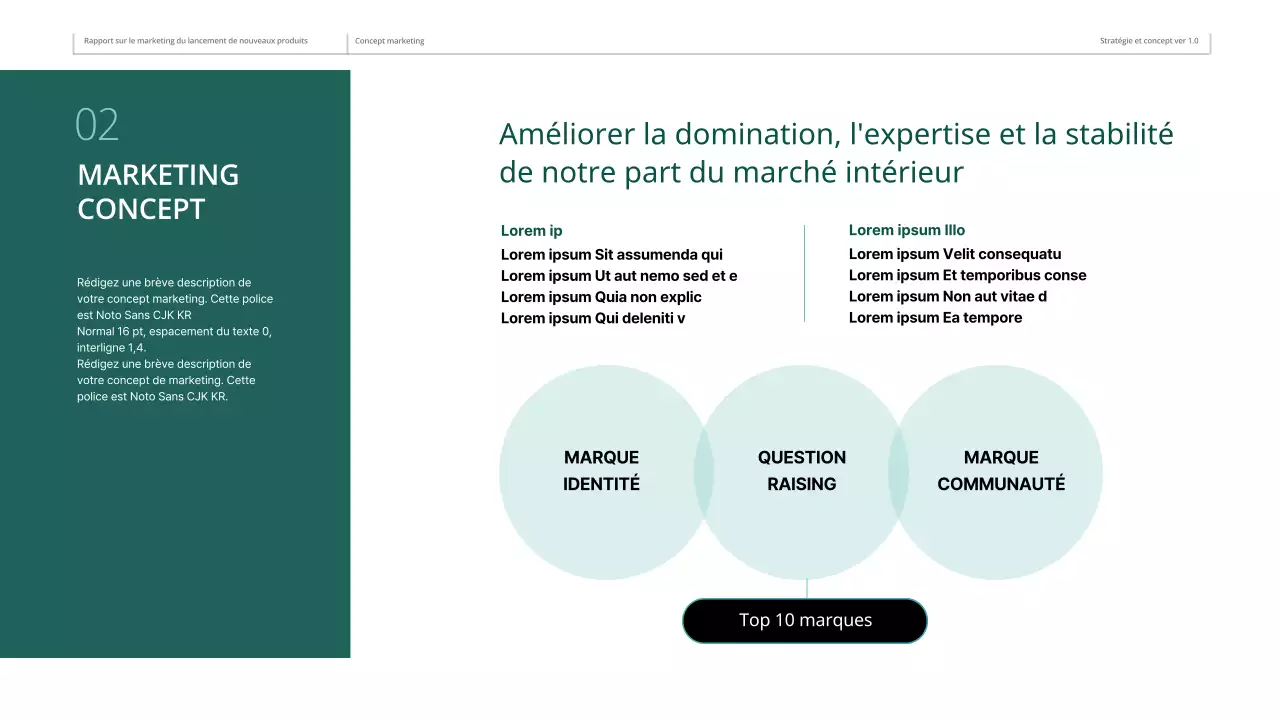Select the Ut aut nemo sed line
This screenshot has height=720, width=1280.
pyautogui.click(x=618, y=275)
